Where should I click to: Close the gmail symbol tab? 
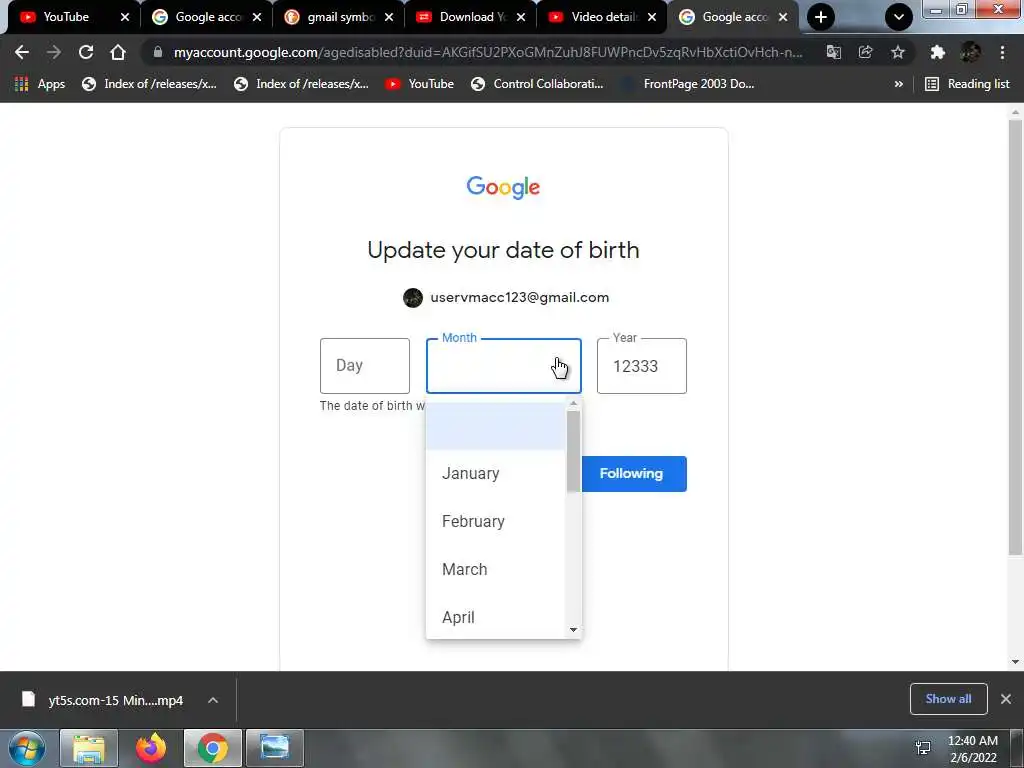[x=389, y=17]
